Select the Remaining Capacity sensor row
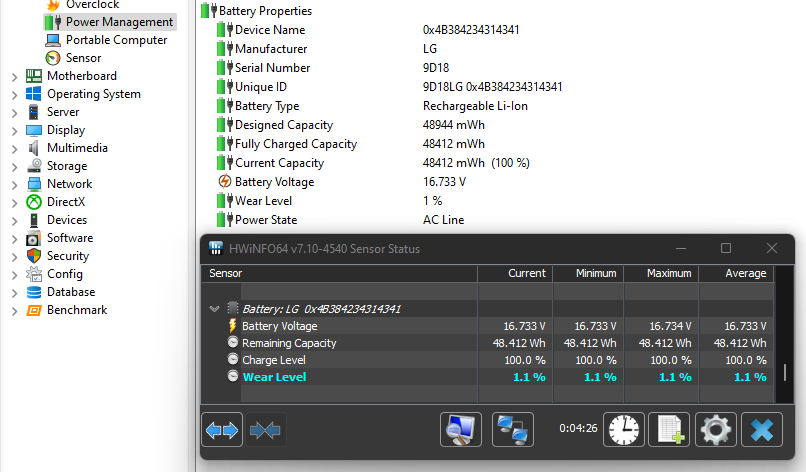The image size is (806, 472). 487,343
